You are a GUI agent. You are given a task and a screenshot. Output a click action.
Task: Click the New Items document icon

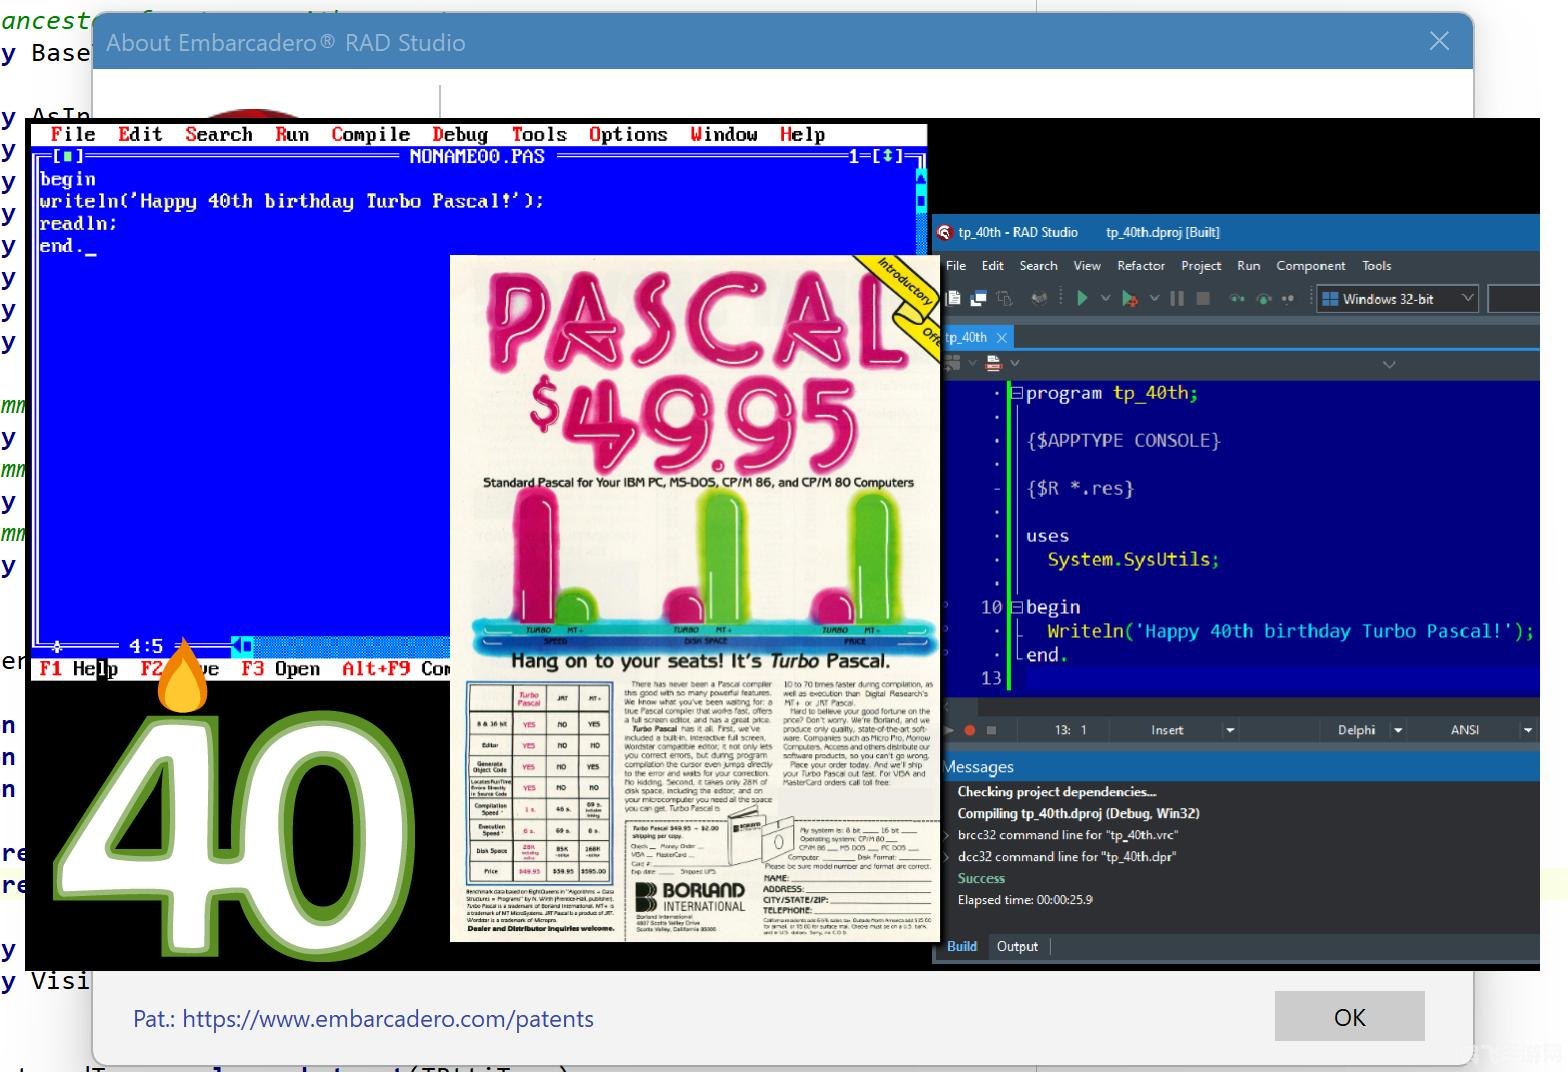tap(954, 298)
